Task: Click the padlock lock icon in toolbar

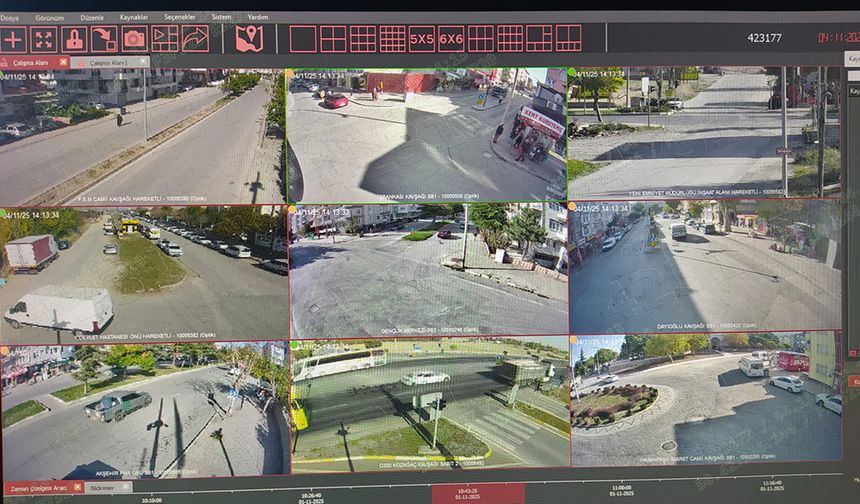Action: tap(74, 39)
